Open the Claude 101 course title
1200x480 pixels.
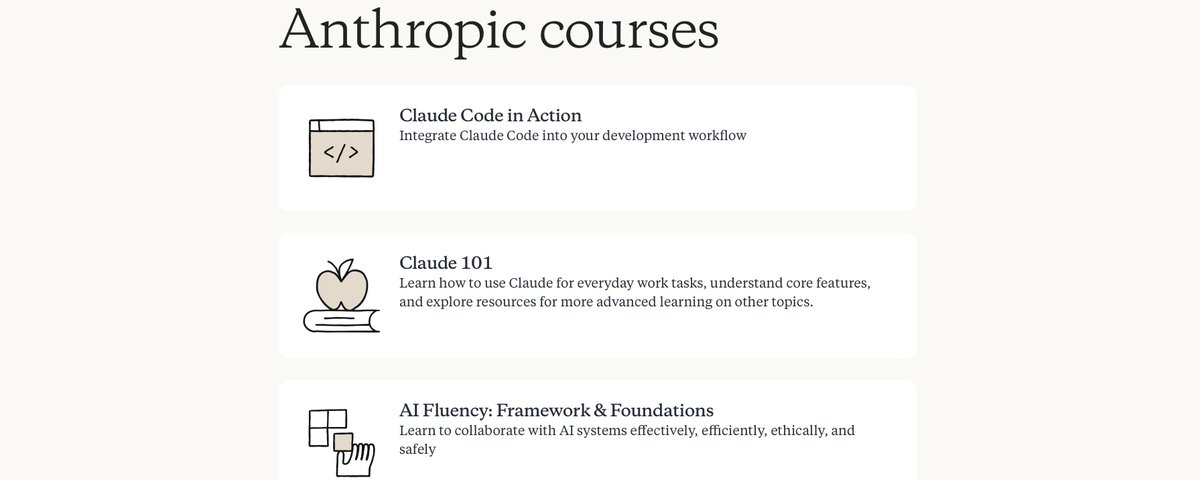(x=445, y=263)
